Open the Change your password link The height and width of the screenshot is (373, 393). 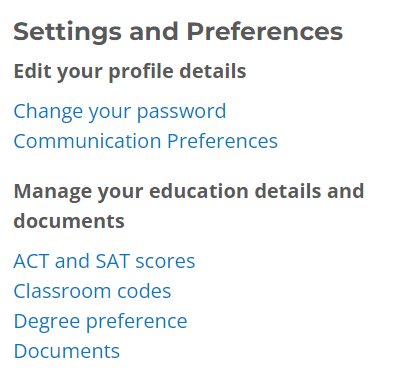tap(120, 112)
